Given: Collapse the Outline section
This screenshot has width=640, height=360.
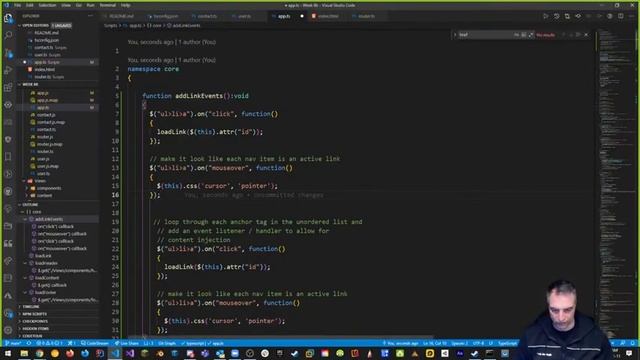Looking at the screenshot, I should click(58, 204).
